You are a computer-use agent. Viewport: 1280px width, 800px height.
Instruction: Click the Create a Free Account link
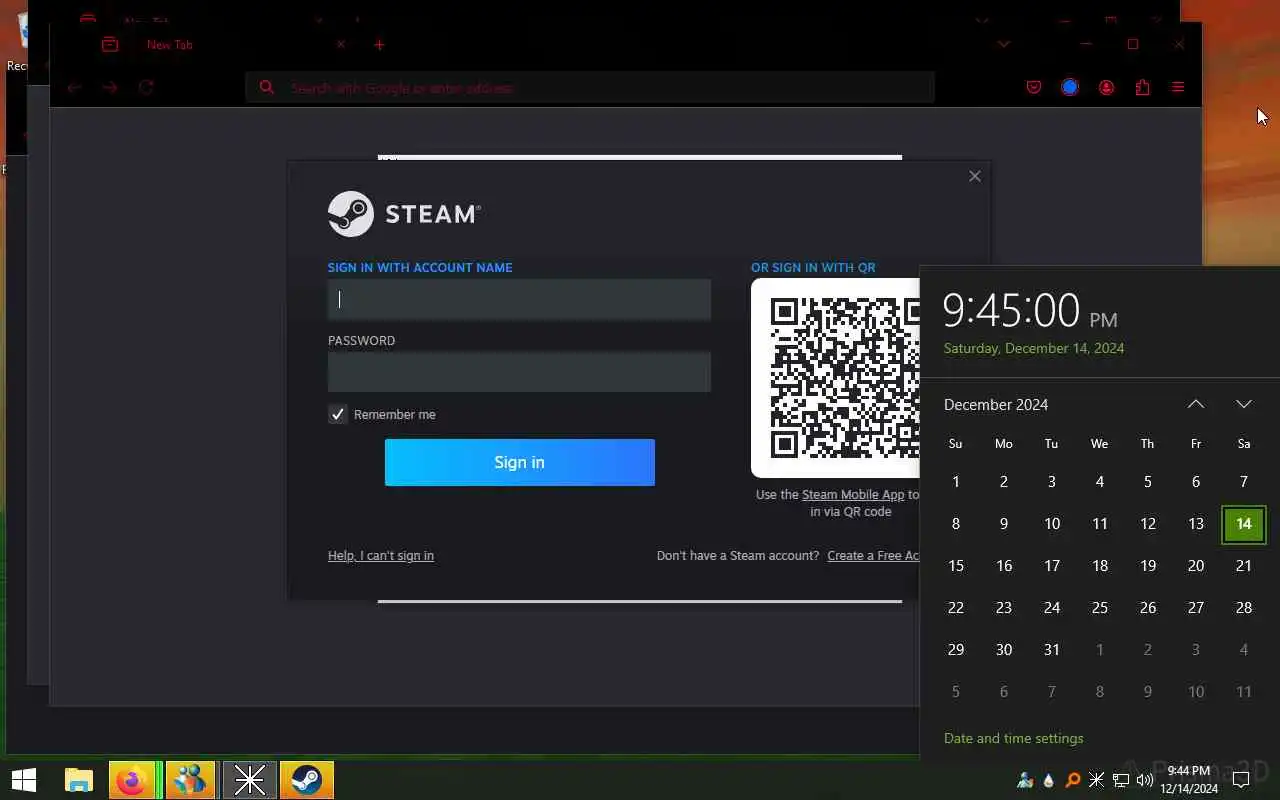(x=873, y=556)
